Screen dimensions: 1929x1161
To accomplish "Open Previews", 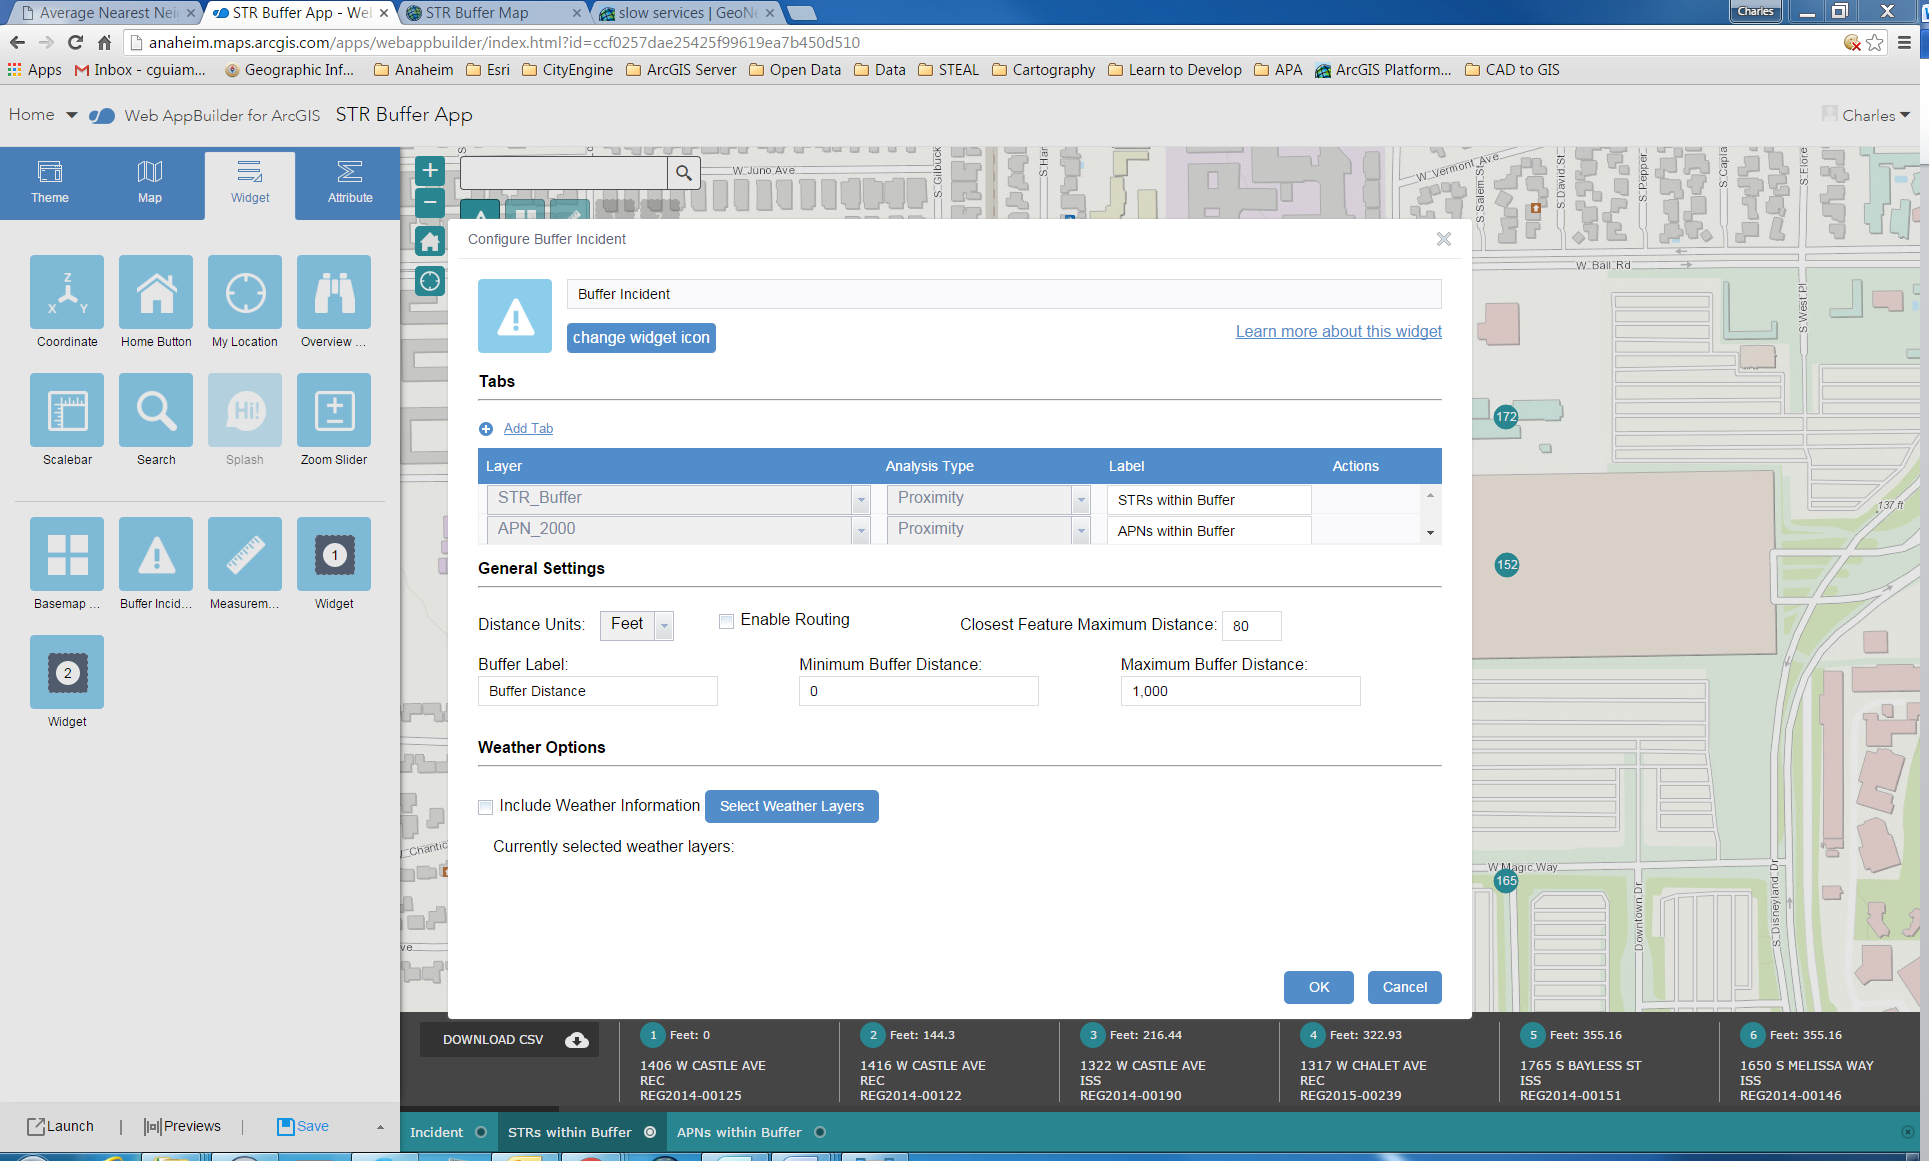I will click(182, 1126).
